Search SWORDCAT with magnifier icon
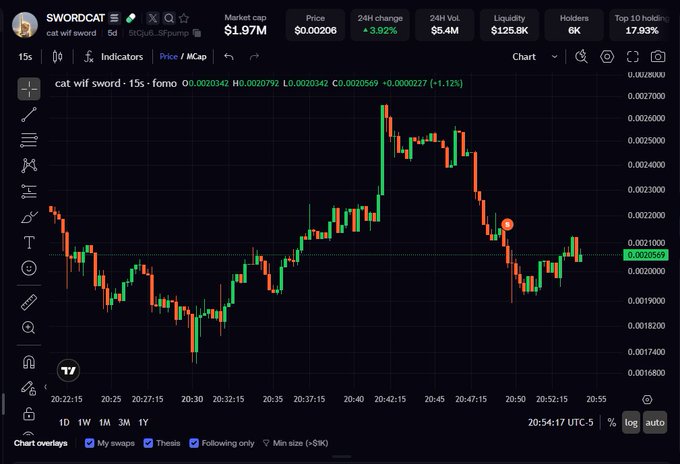 pyautogui.click(x=169, y=18)
